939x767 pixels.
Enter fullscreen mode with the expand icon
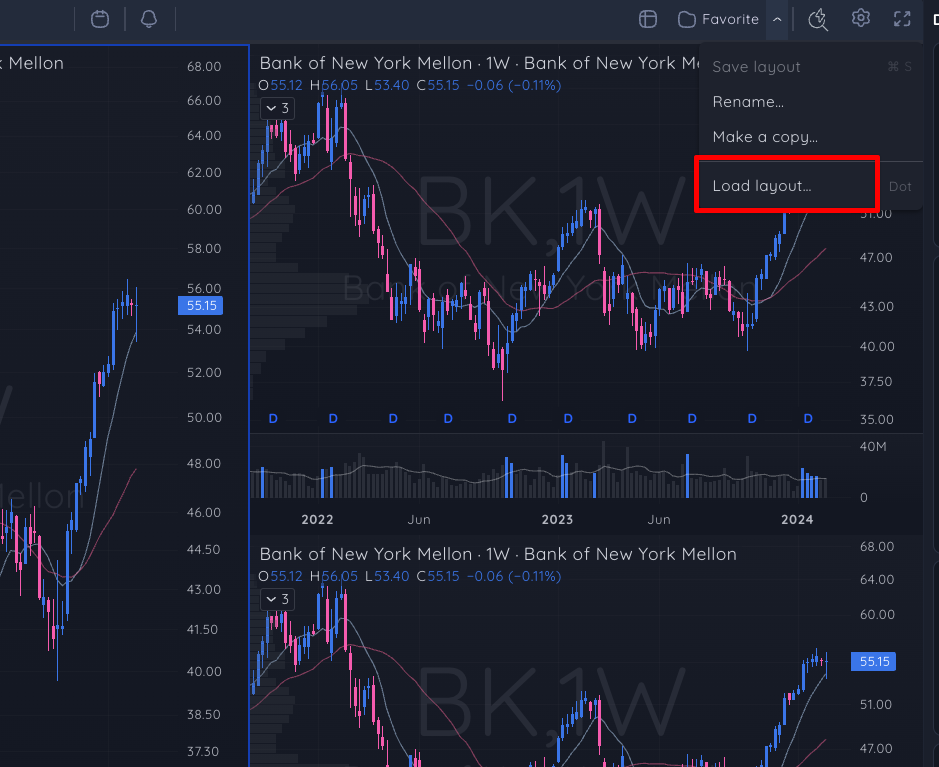point(902,19)
